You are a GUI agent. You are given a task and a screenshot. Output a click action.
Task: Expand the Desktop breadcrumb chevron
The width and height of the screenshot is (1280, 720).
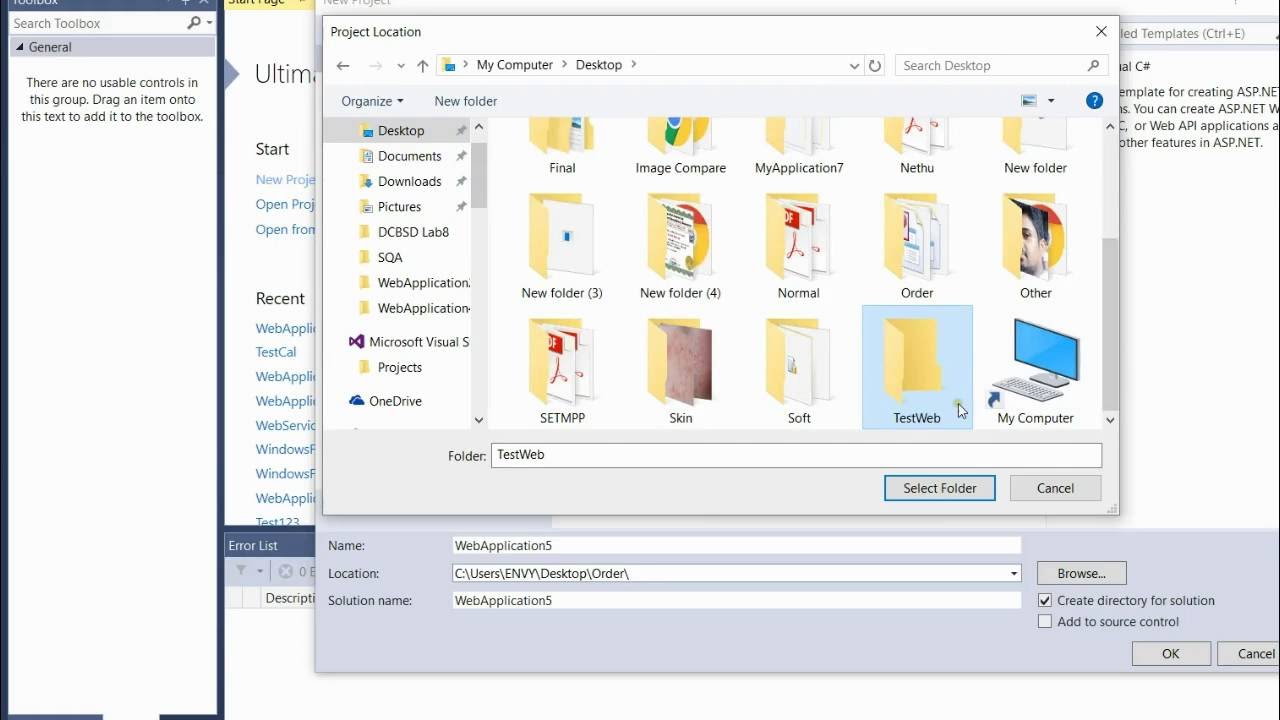[632, 65]
